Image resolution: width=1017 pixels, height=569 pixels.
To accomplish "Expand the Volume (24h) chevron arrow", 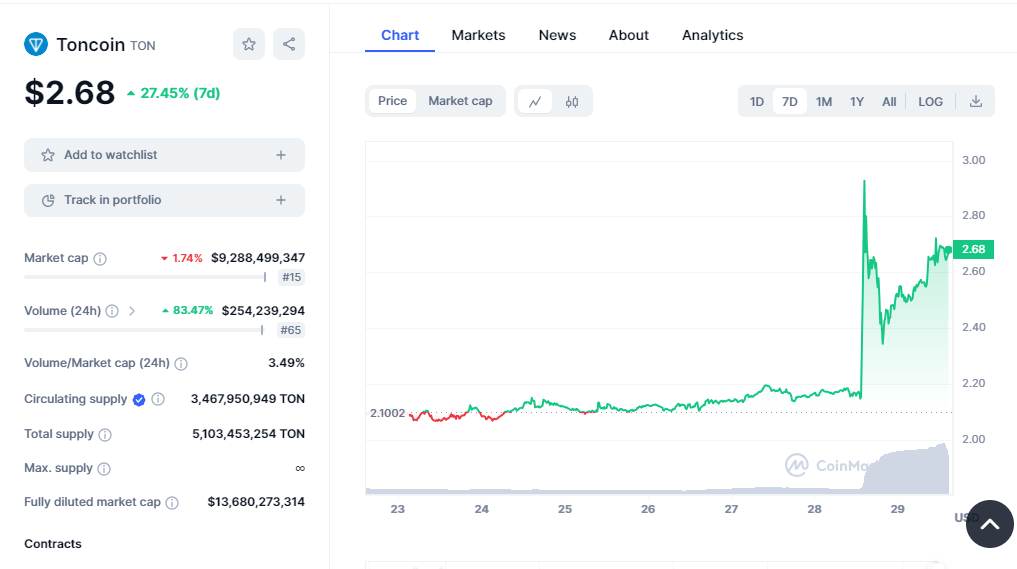I will [x=132, y=311].
